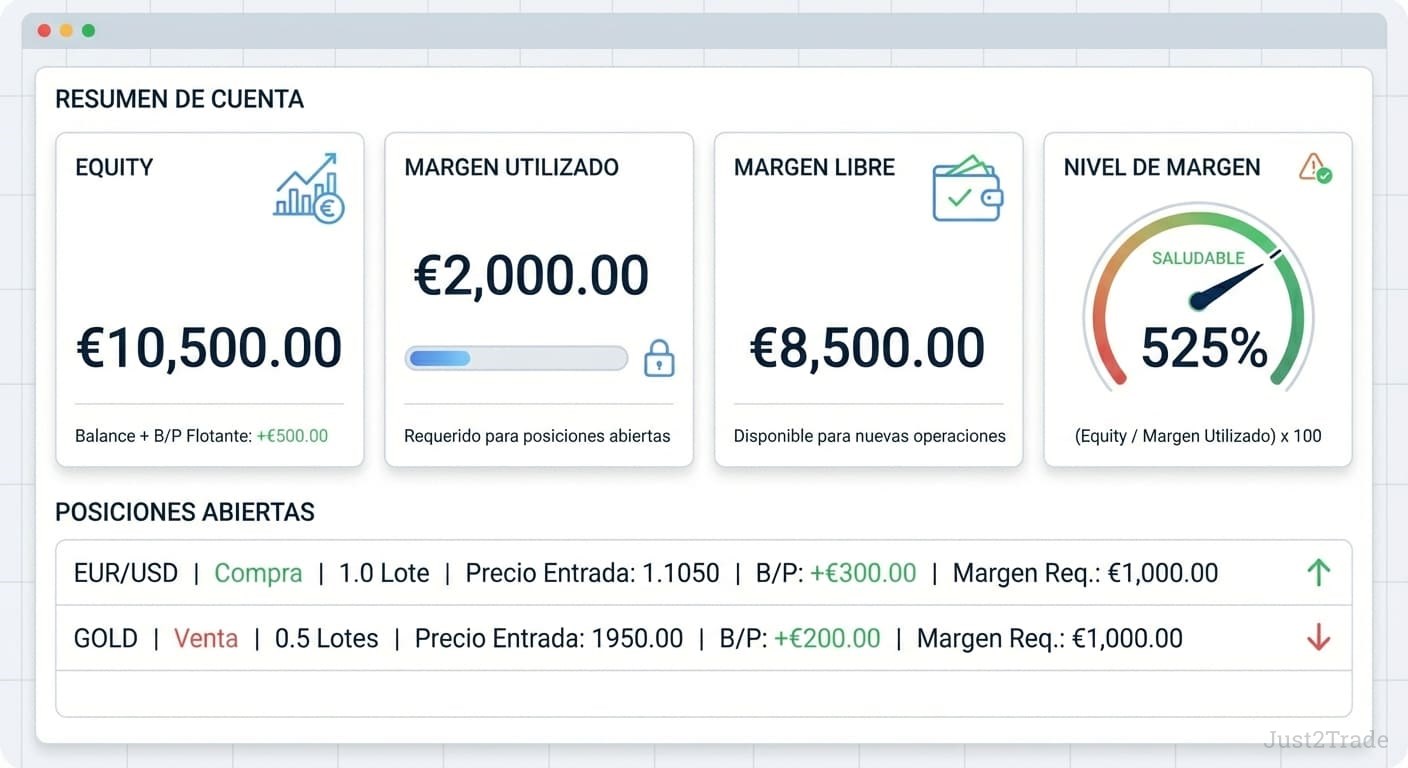The width and height of the screenshot is (1408, 768).
Task: Click the Margen Utilizado progress bar
Action: (516, 358)
